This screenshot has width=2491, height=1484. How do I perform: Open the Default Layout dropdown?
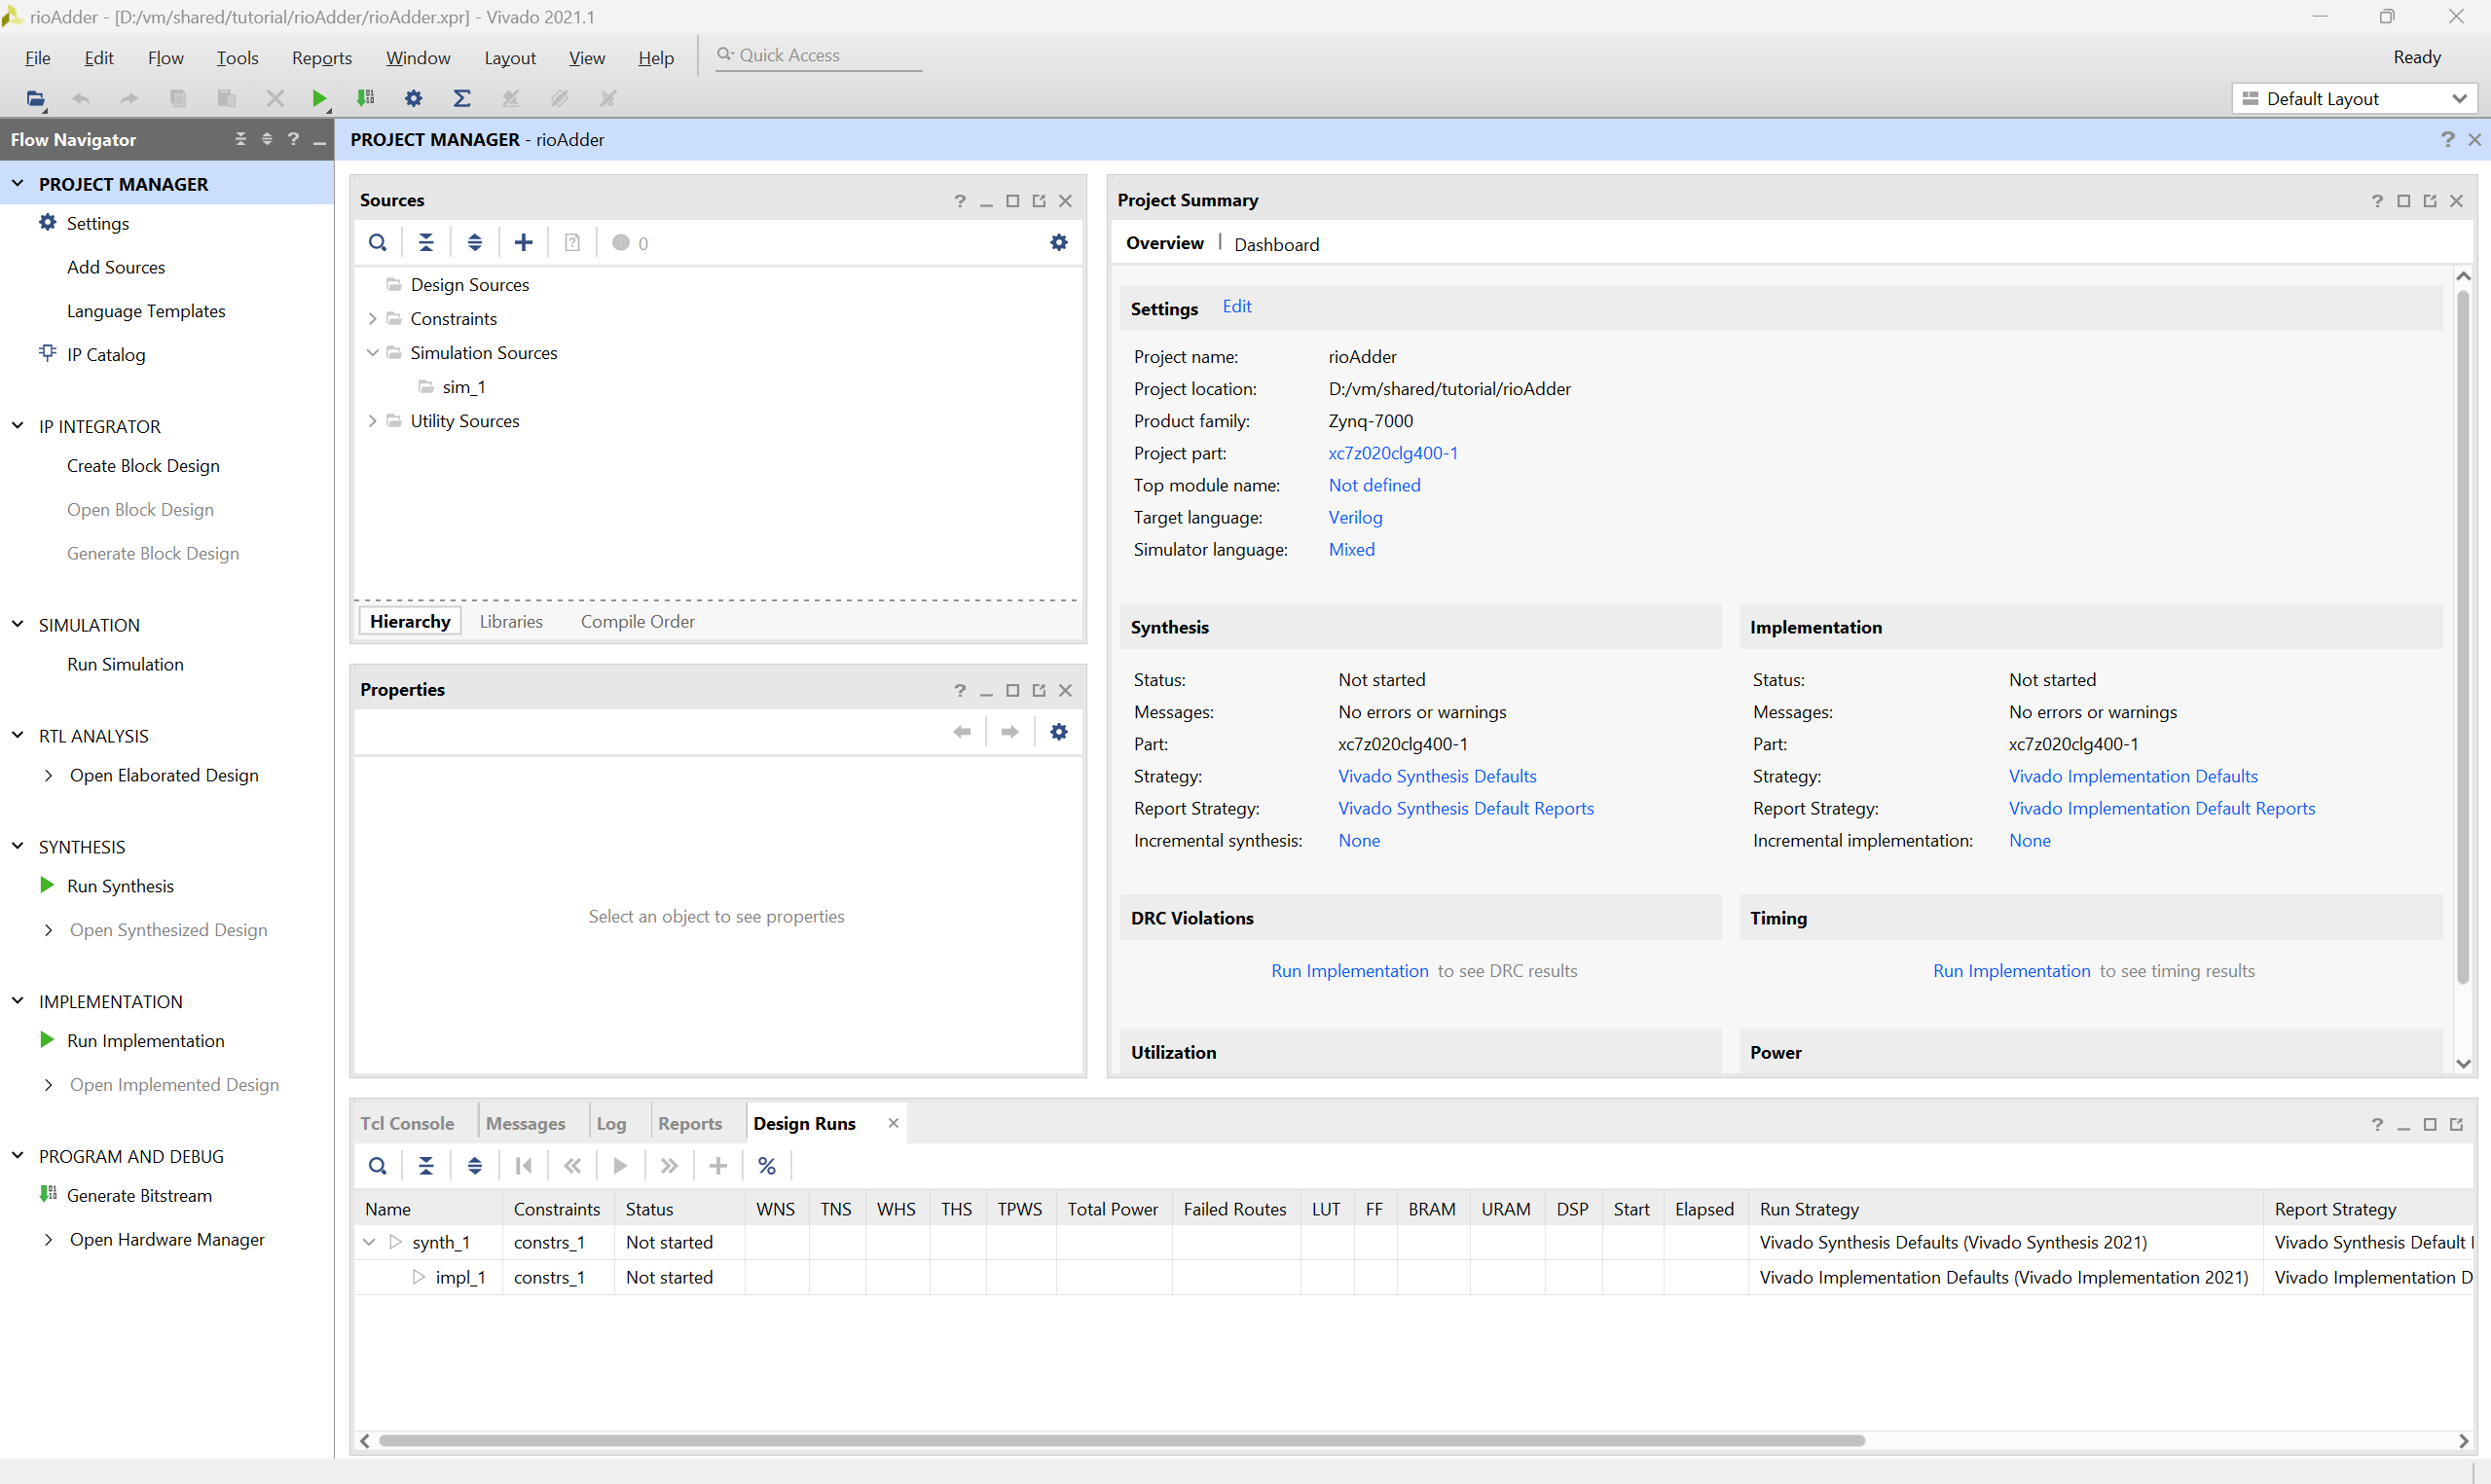(x=2353, y=98)
